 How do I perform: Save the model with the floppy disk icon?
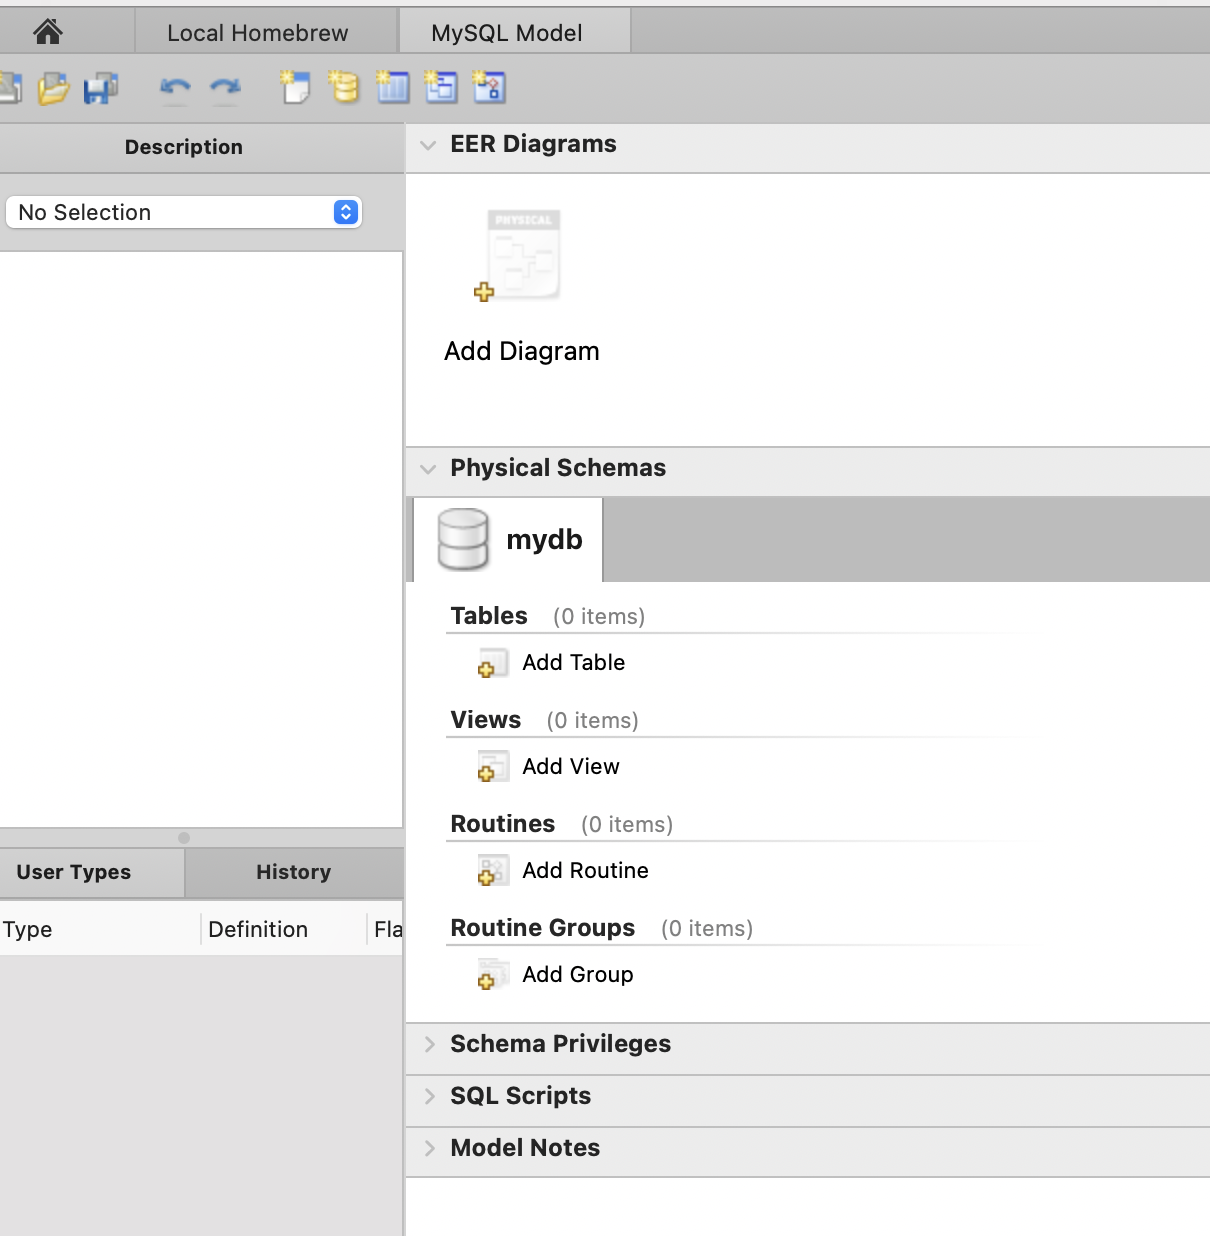tap(100, 88)
